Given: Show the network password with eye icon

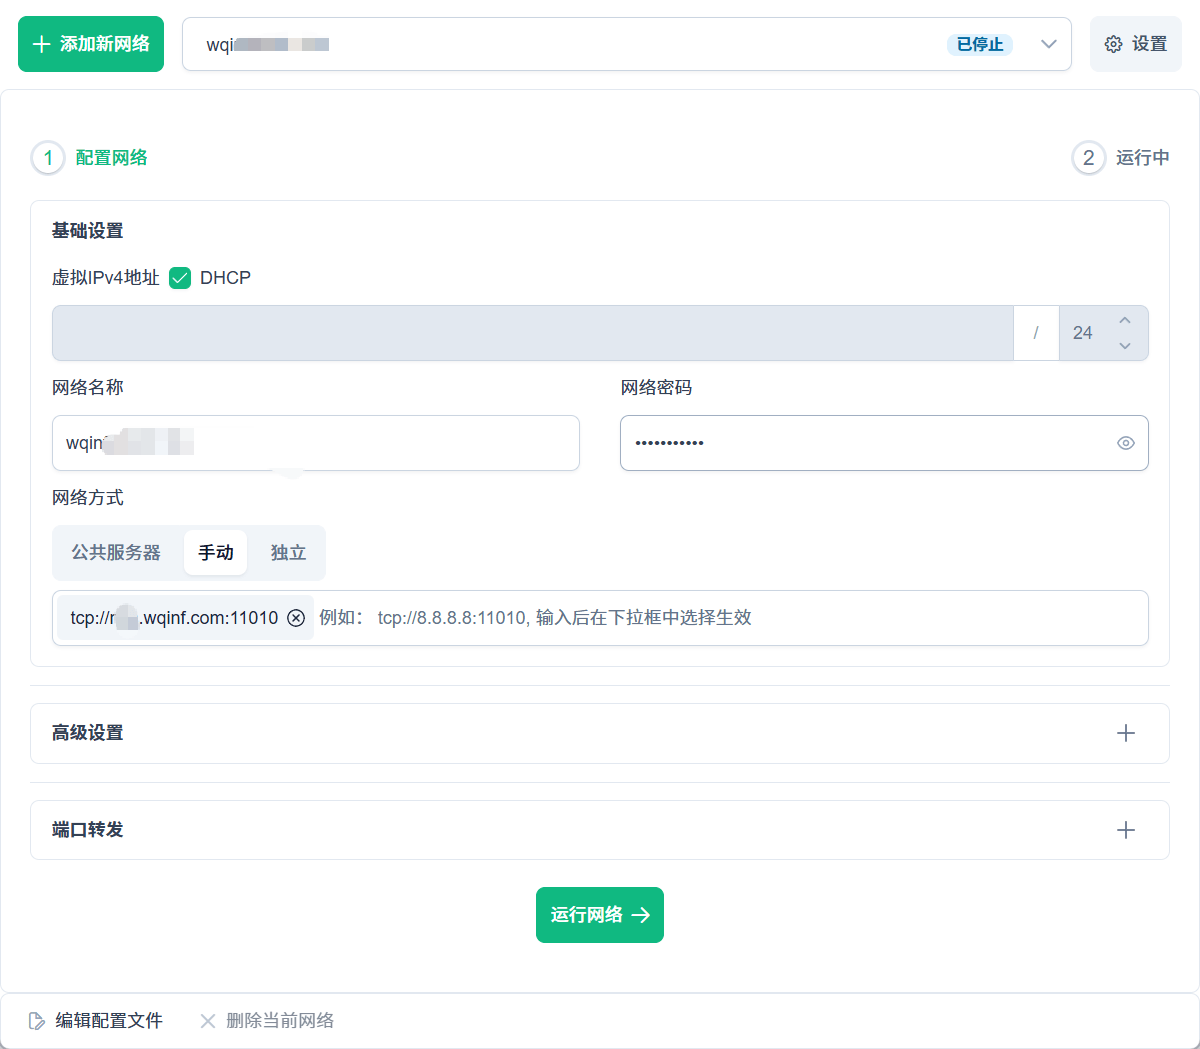Looking at the screenshot, I should click(1125, 443).
